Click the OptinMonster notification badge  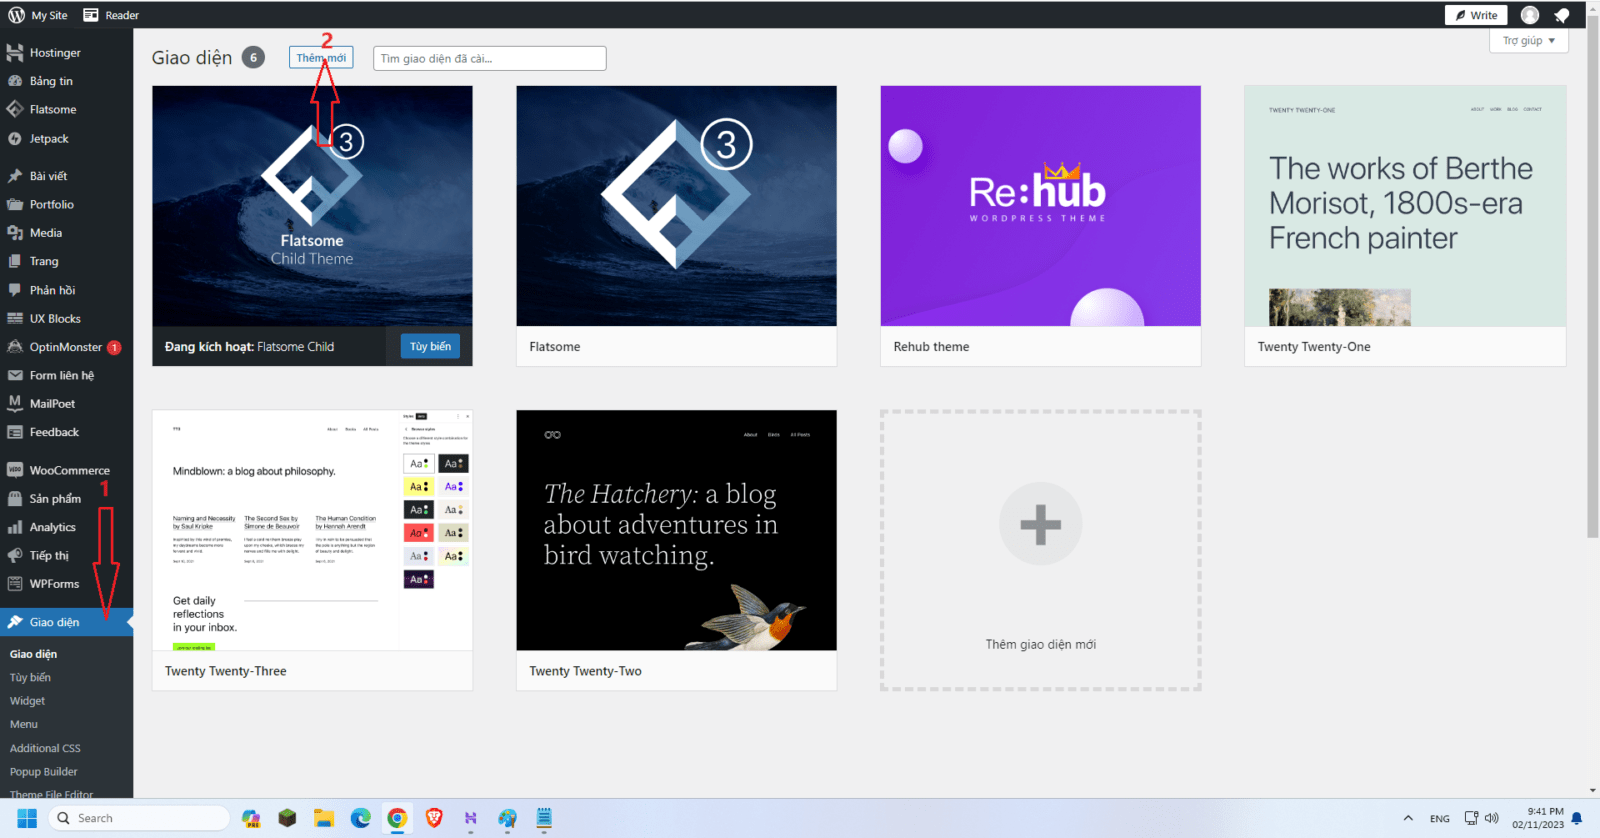coord(114,347)
